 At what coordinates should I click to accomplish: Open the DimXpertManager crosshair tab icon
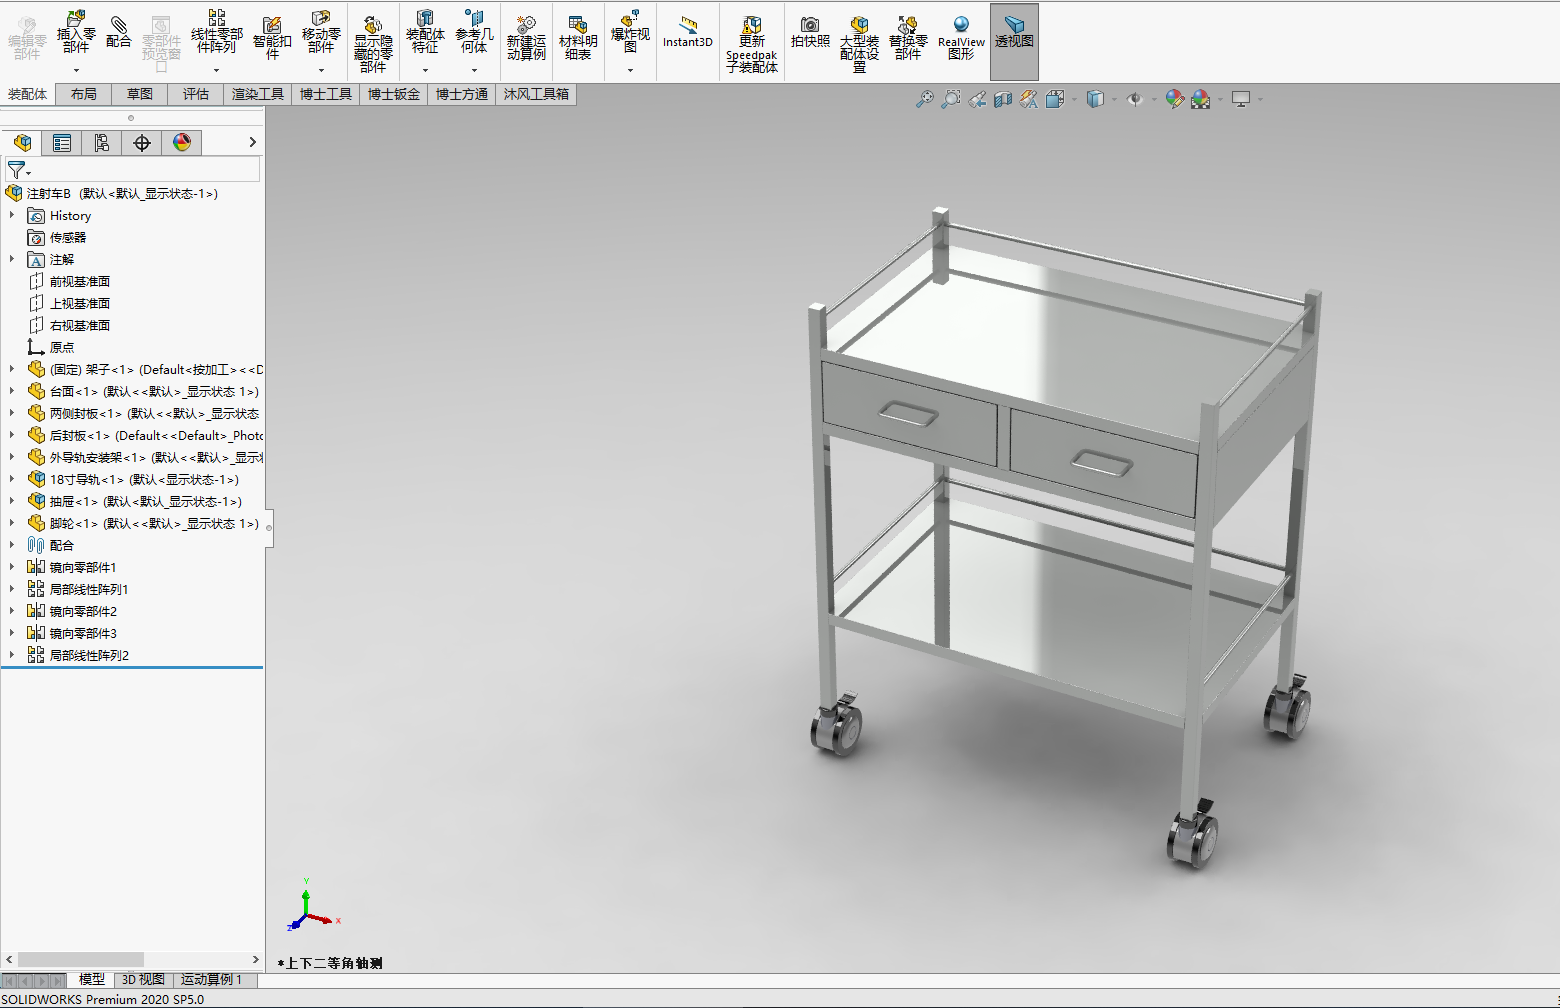point(142,143)
